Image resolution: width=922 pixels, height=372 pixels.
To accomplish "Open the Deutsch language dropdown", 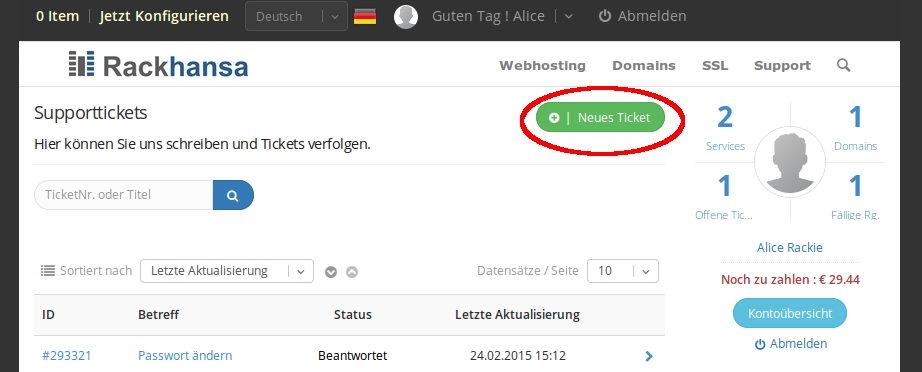I will (296, 16).
